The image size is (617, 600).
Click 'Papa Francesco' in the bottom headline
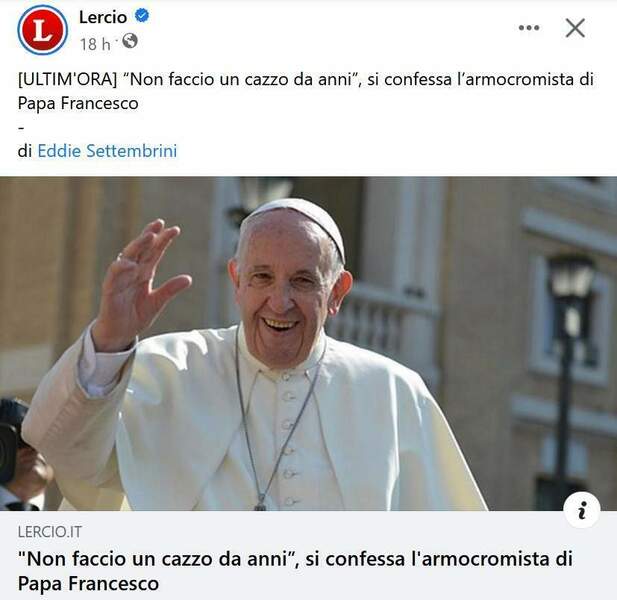88,583
